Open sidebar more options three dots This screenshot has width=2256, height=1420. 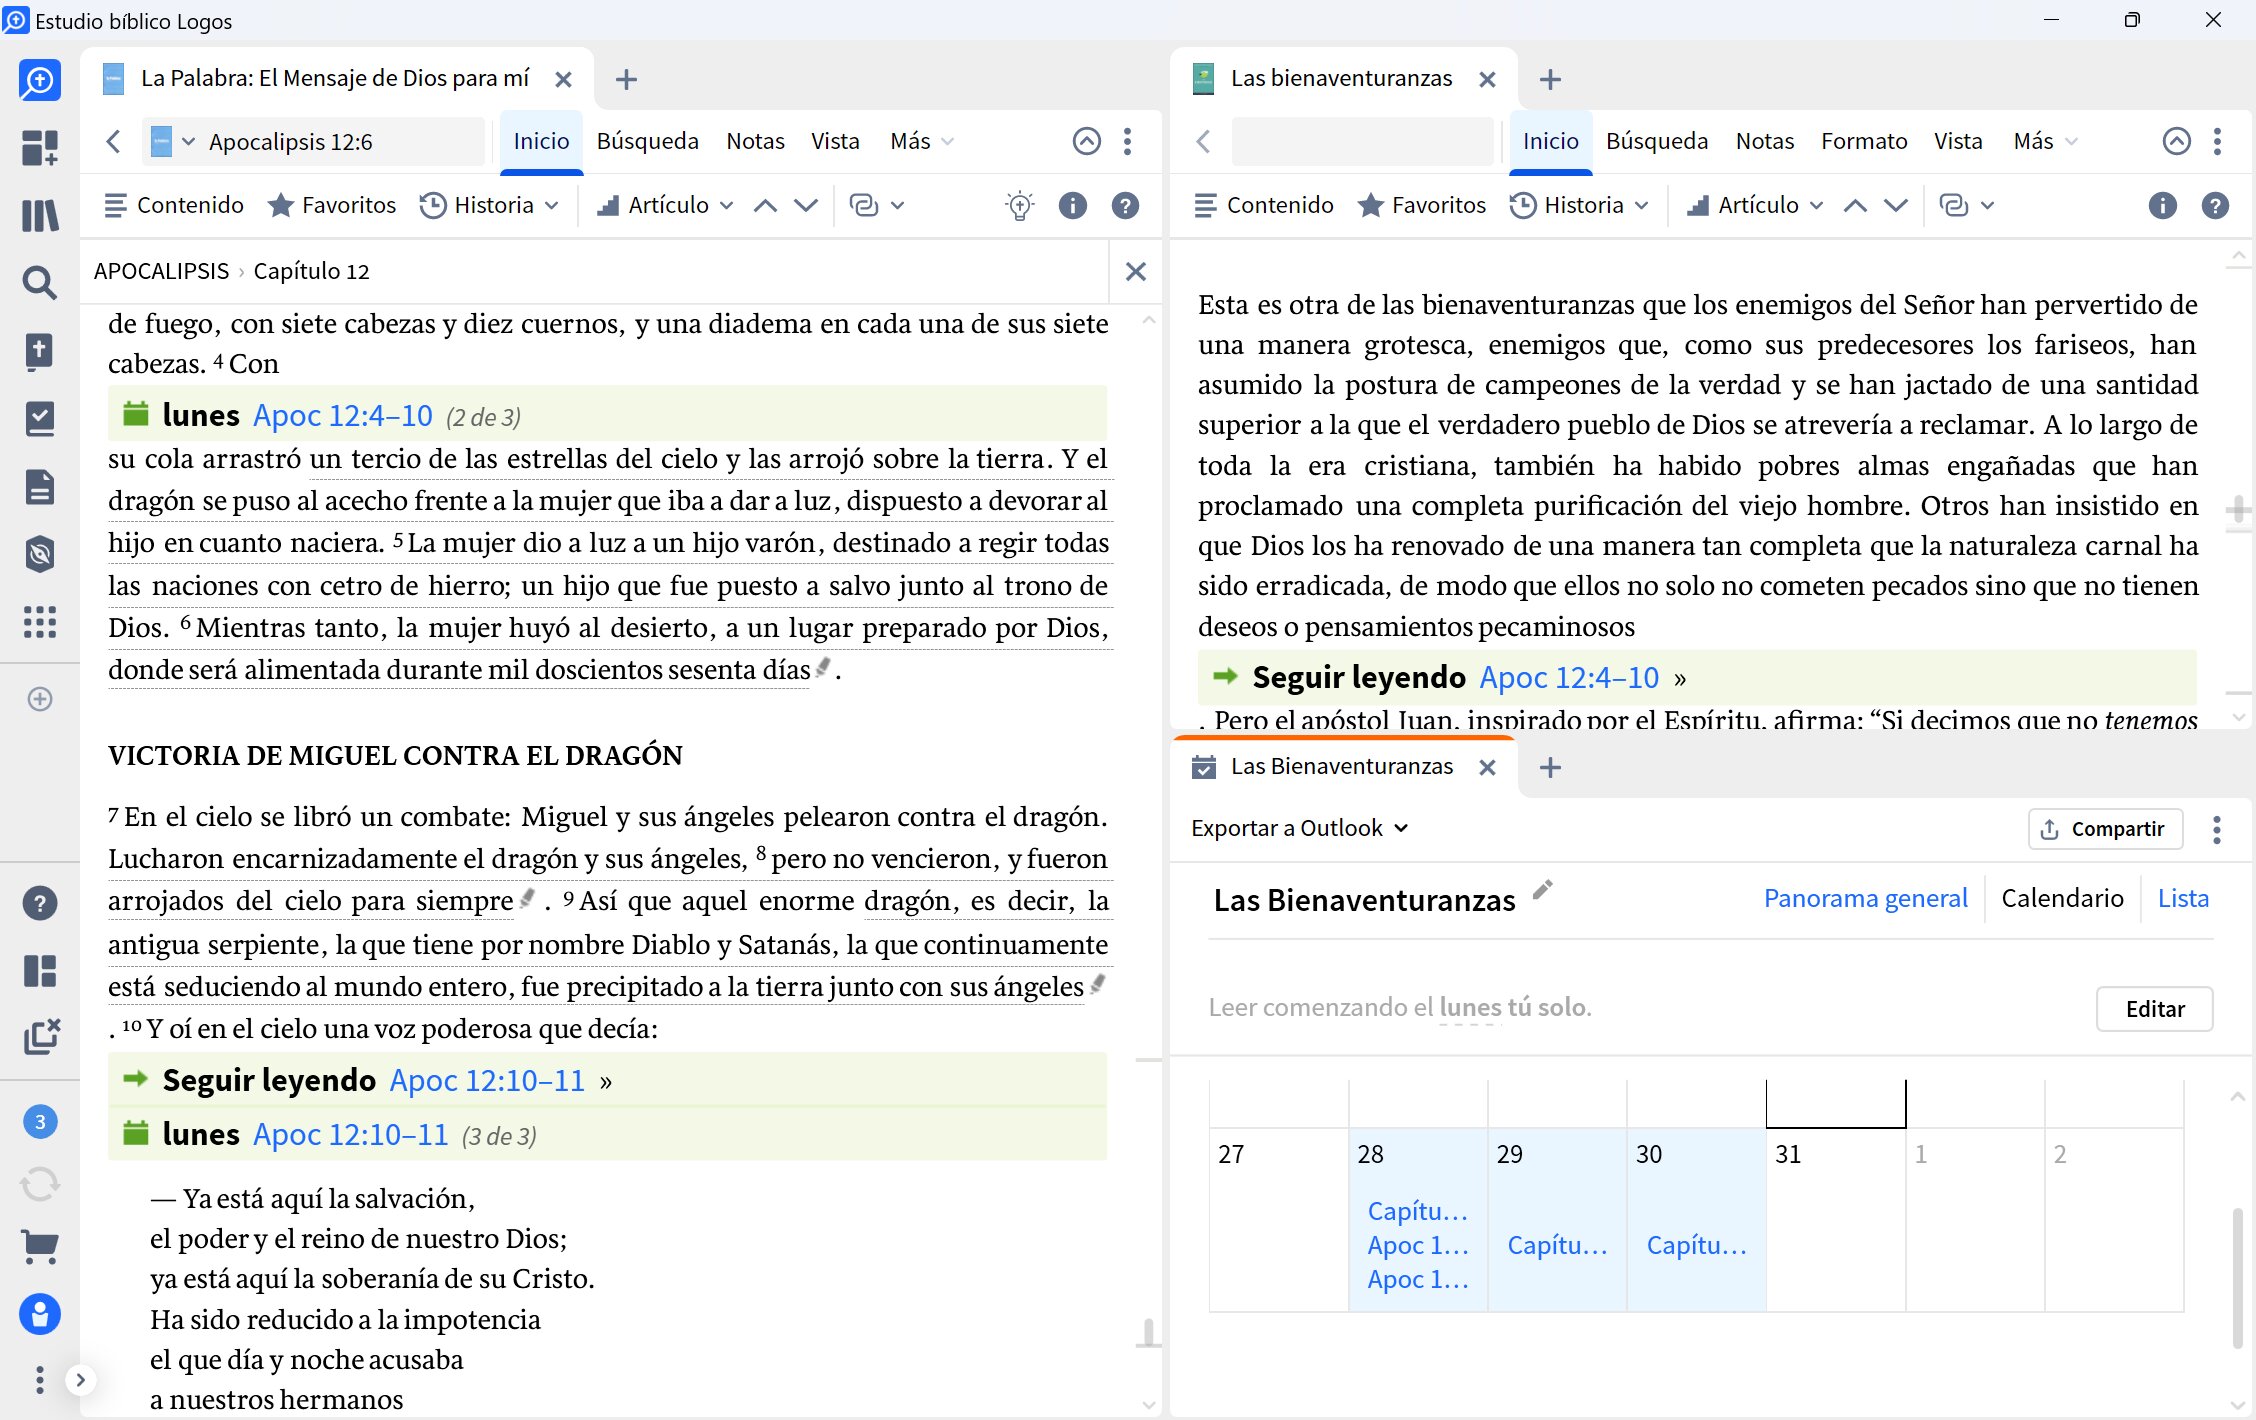[40, 1380]
